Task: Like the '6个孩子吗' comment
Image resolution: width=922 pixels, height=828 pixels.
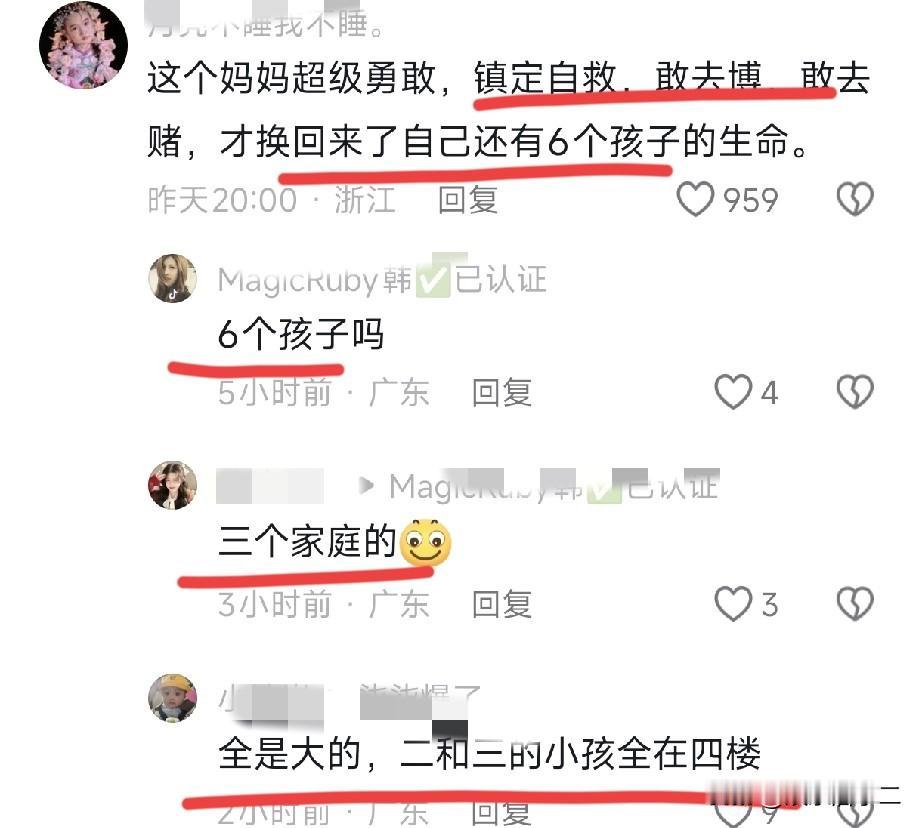Action: click(x=733, y=392)
